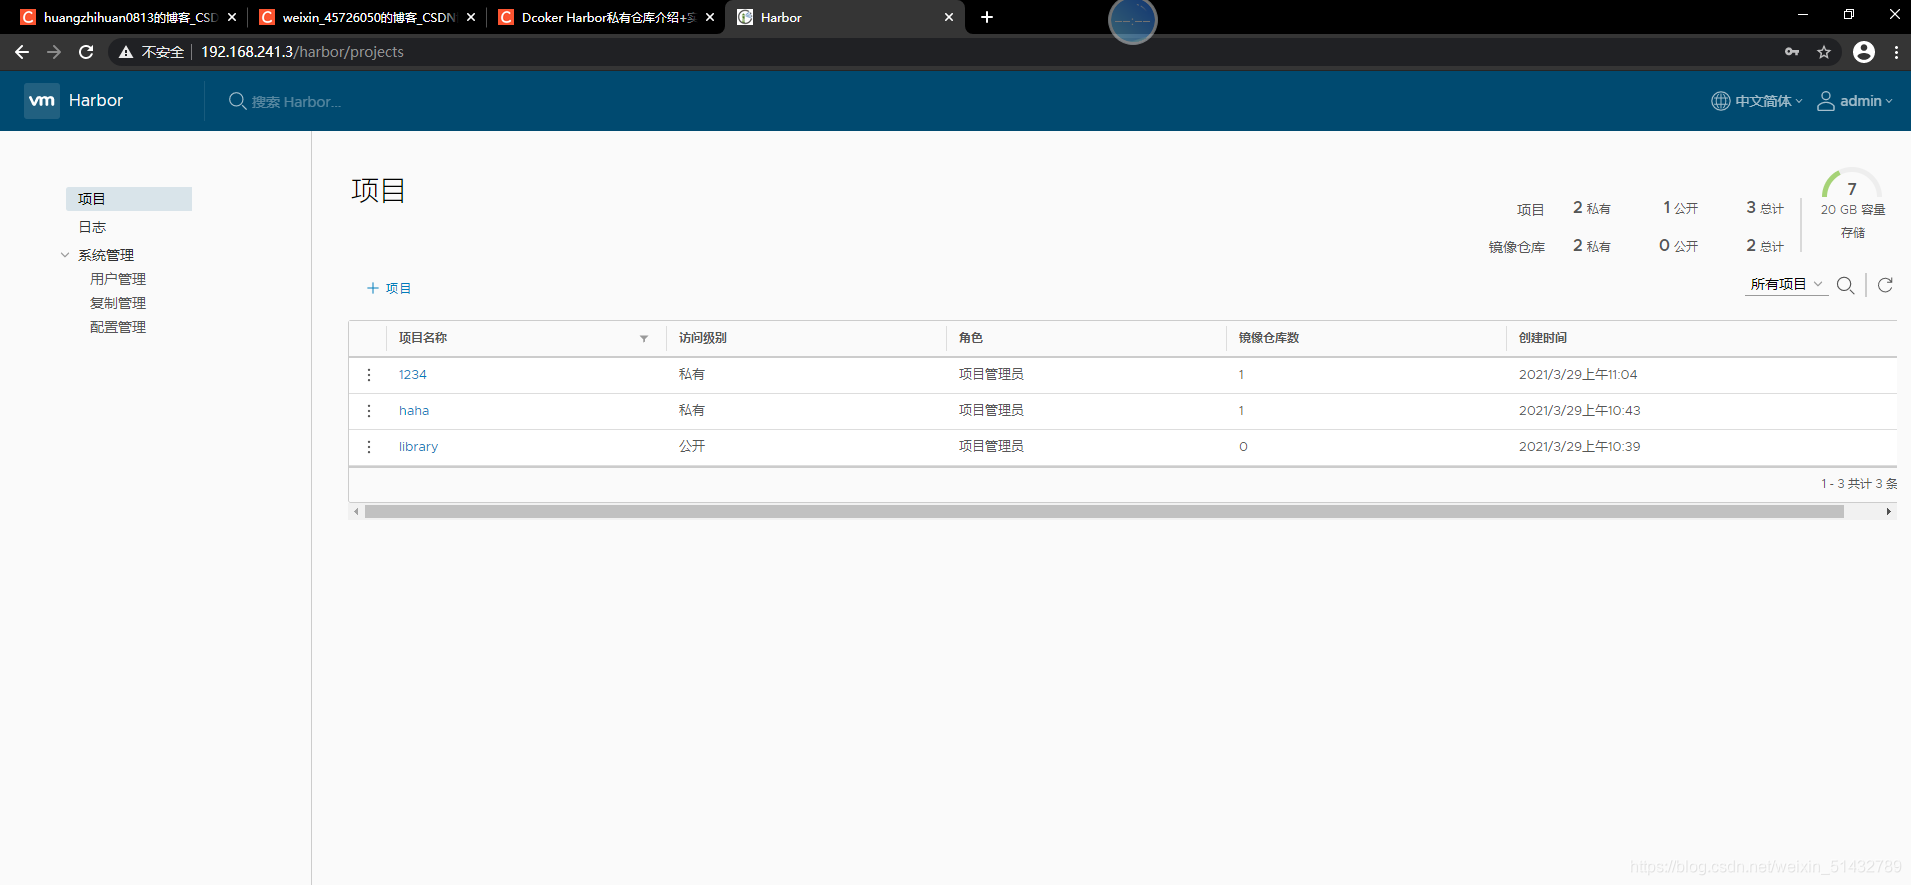The image size is (1911, 885).
Task: Open 用户管理 in sidebar
Action: [x=118, y=279]
